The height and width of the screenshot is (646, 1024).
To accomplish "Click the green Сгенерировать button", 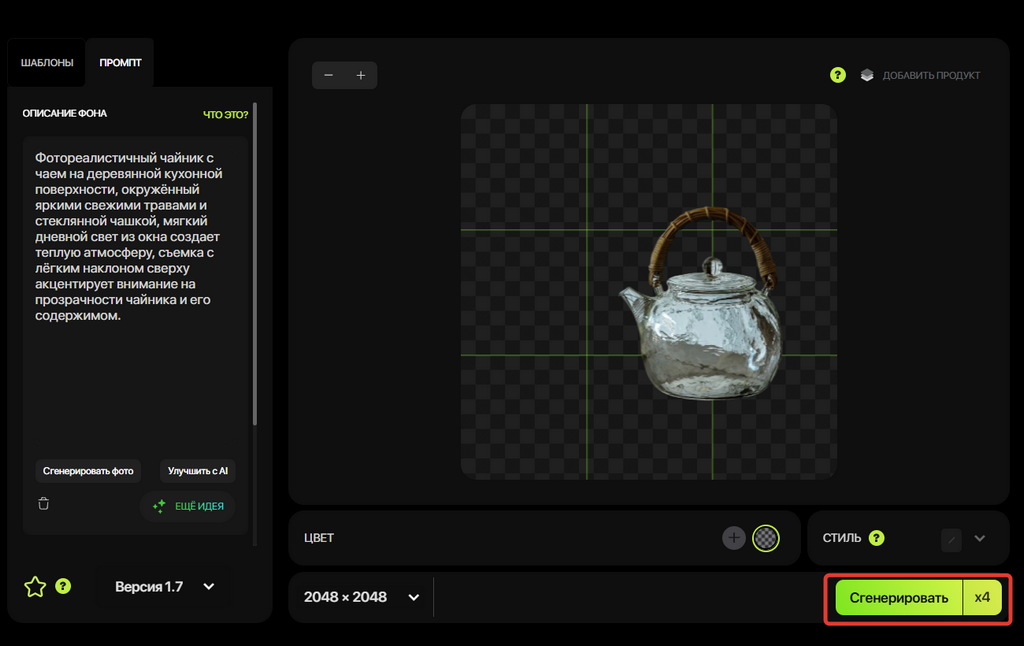I will coord(899,598).
